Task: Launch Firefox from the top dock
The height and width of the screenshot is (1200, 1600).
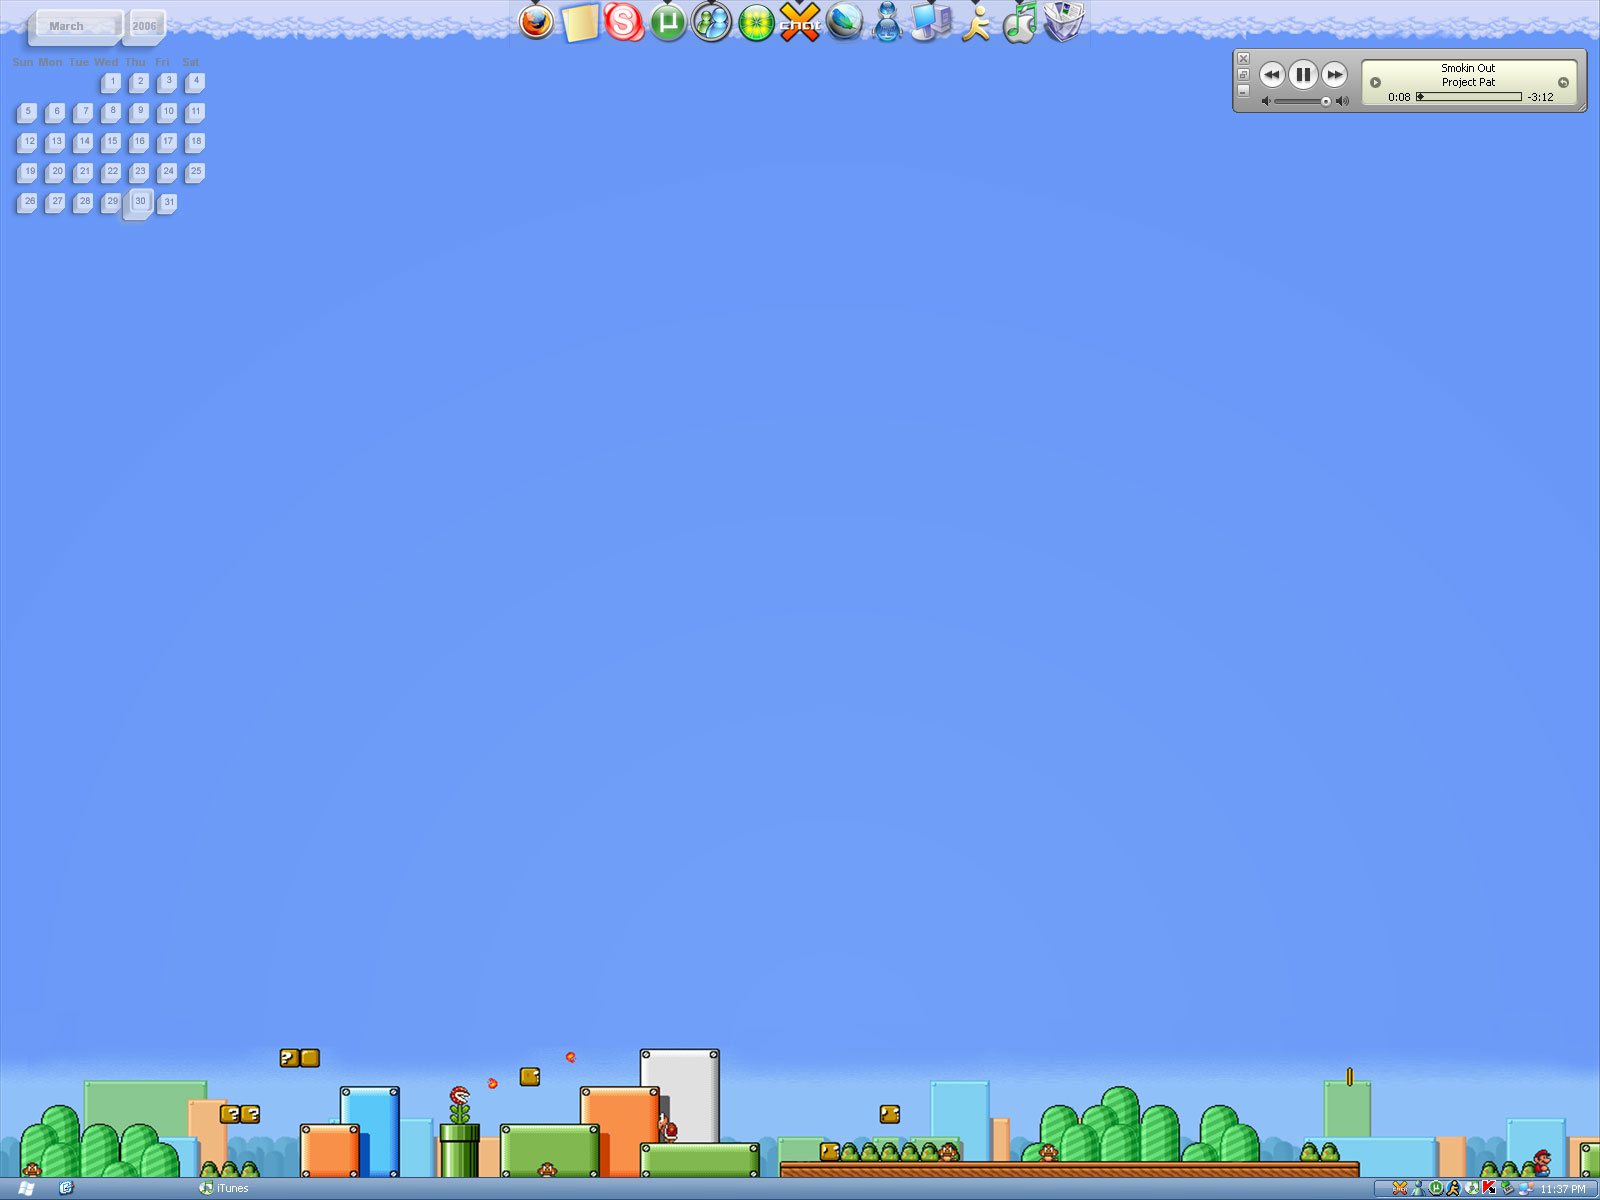Action: click(x=536, y=22)
